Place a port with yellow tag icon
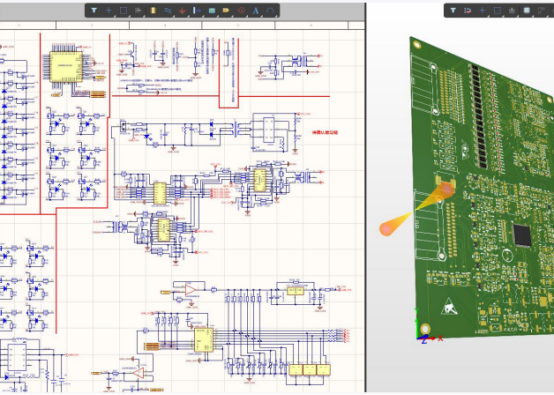554x395 pixels. 226,11
